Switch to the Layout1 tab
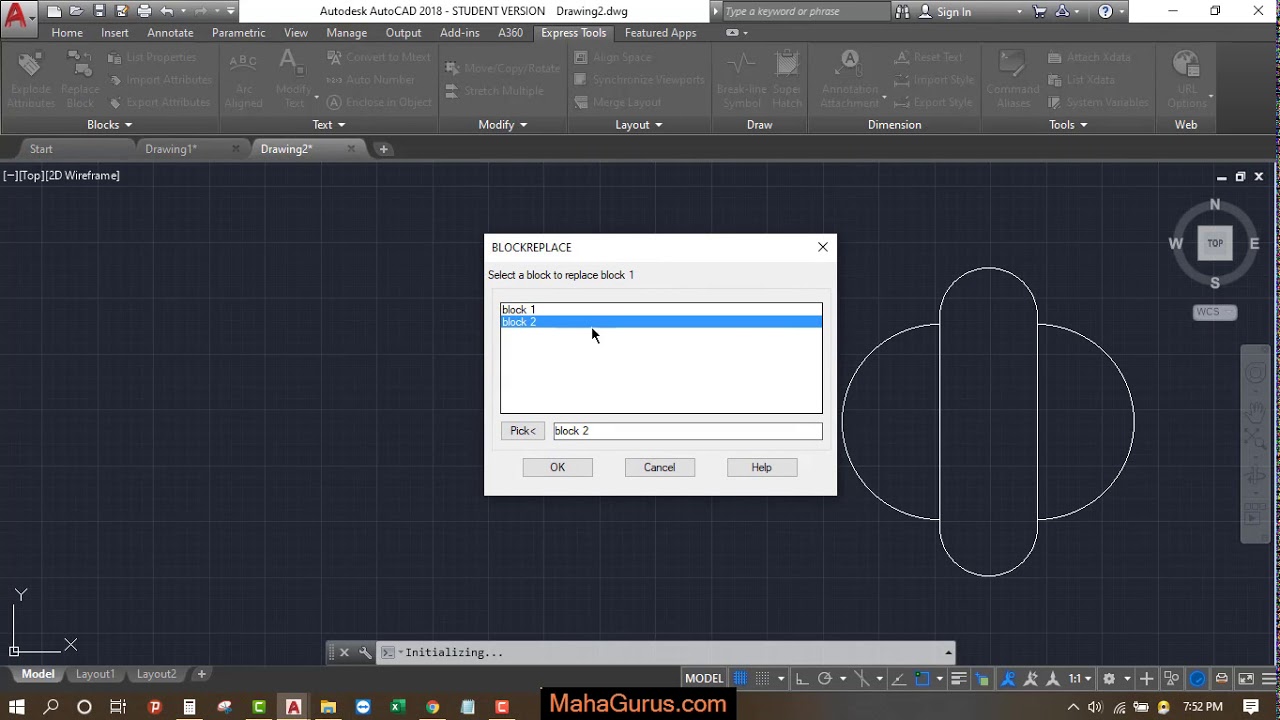This screenshot has height=720, width=1280. (x=95, y=674)
